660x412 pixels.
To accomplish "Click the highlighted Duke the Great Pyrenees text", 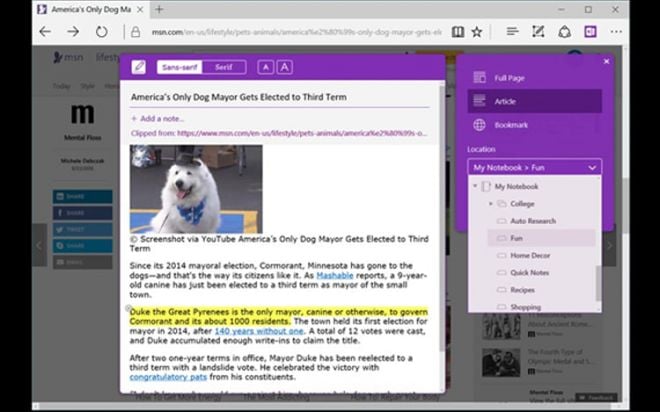I will click(279, 316).
